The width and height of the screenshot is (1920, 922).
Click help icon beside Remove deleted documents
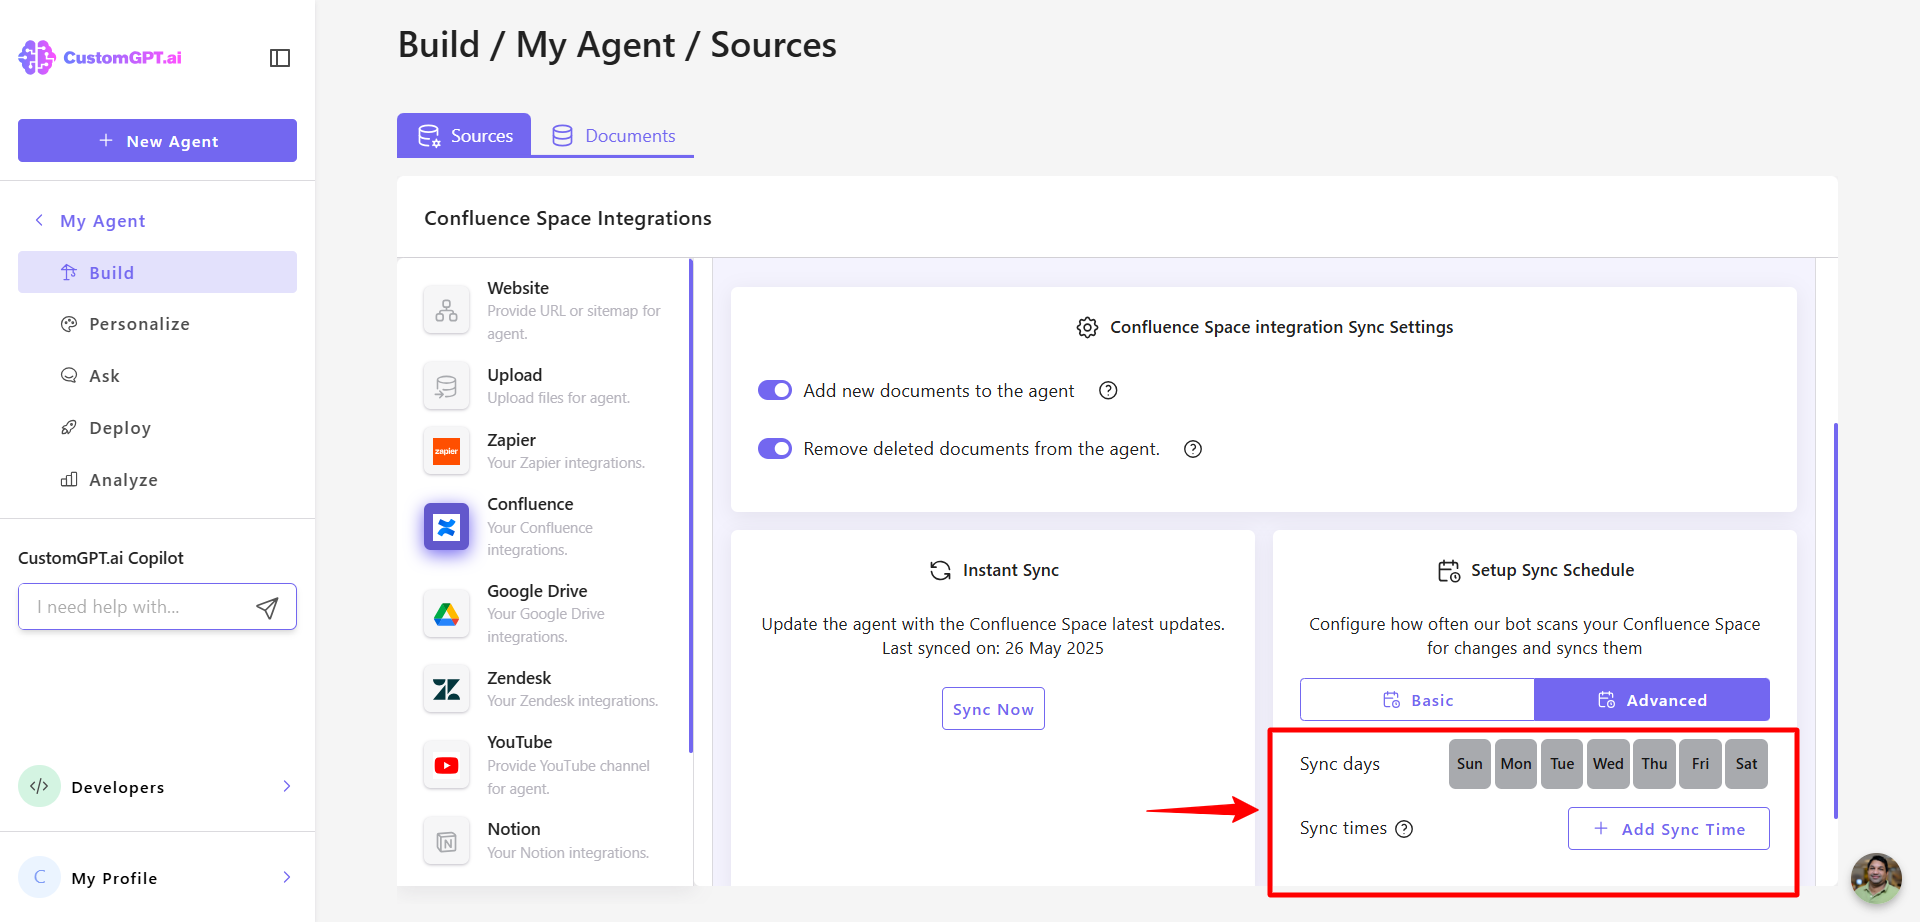(x=1193, y=449)
